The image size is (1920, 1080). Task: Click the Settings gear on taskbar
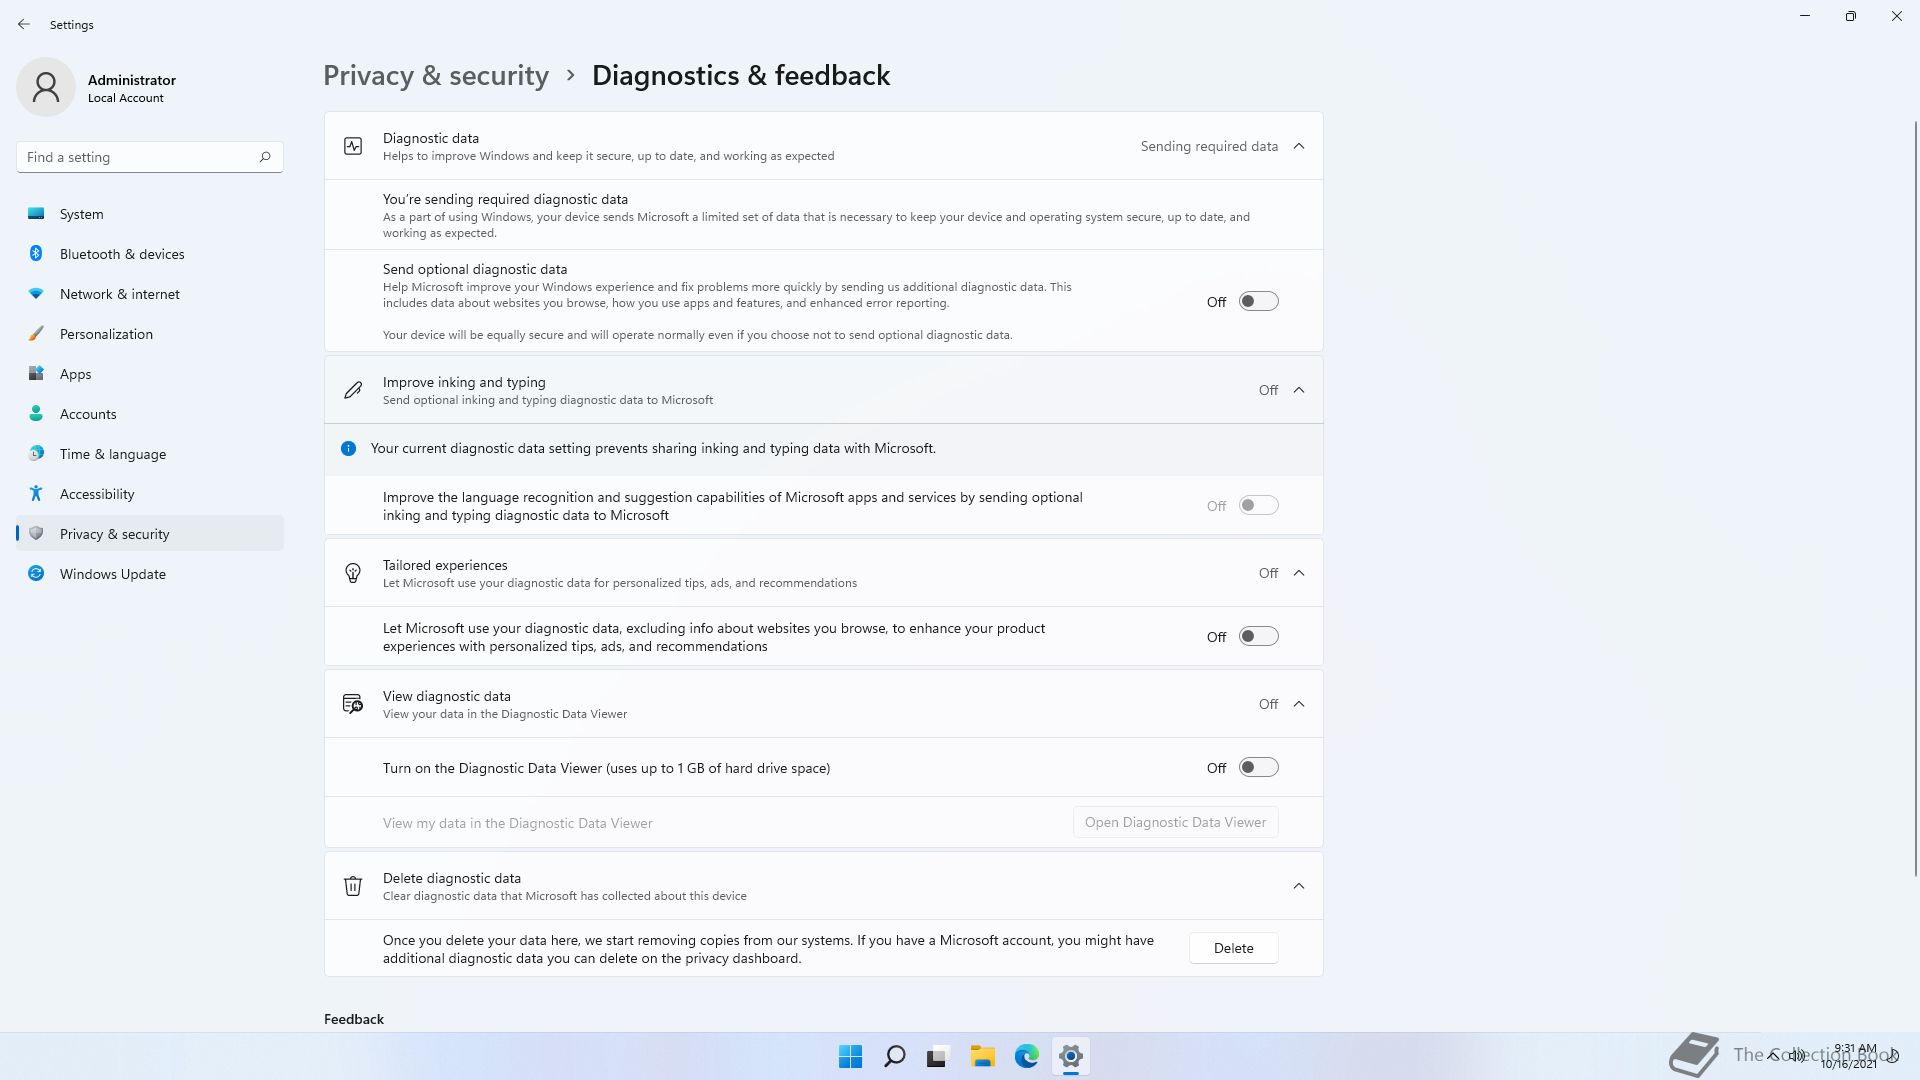1070,1056
